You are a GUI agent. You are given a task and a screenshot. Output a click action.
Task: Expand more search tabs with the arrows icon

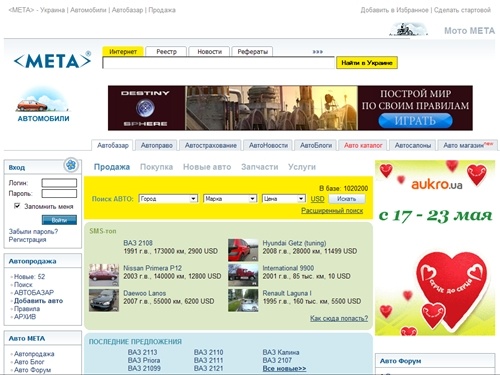click(318, 52)
